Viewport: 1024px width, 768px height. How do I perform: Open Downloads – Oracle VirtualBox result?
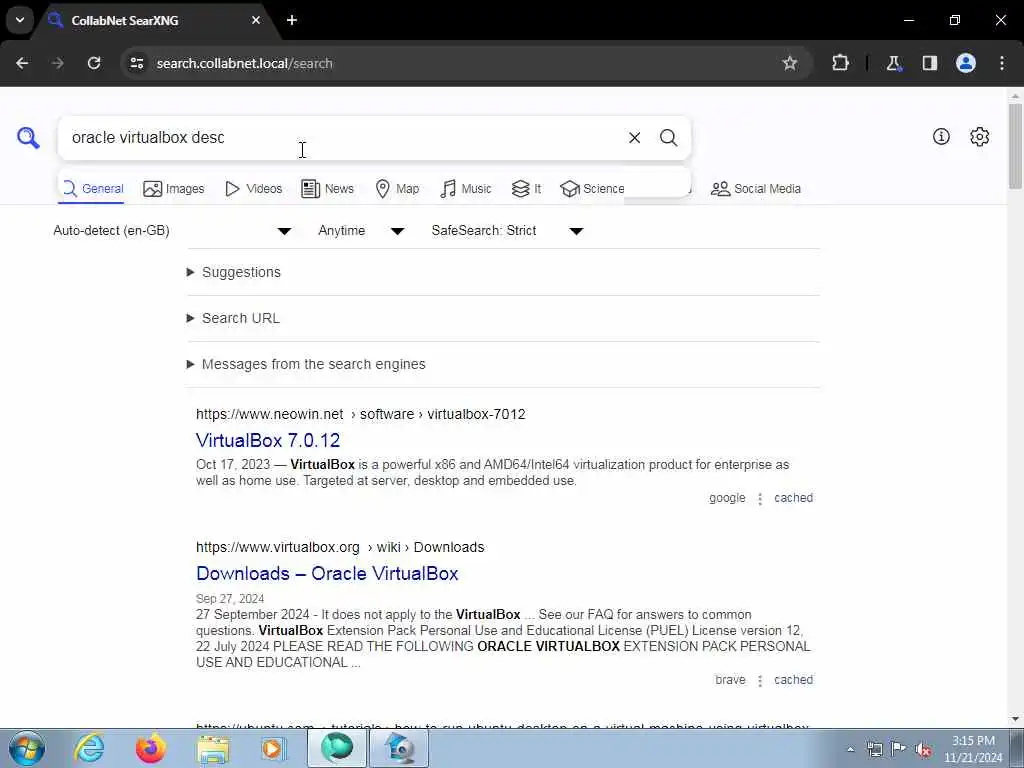click(x=327, y=573)
